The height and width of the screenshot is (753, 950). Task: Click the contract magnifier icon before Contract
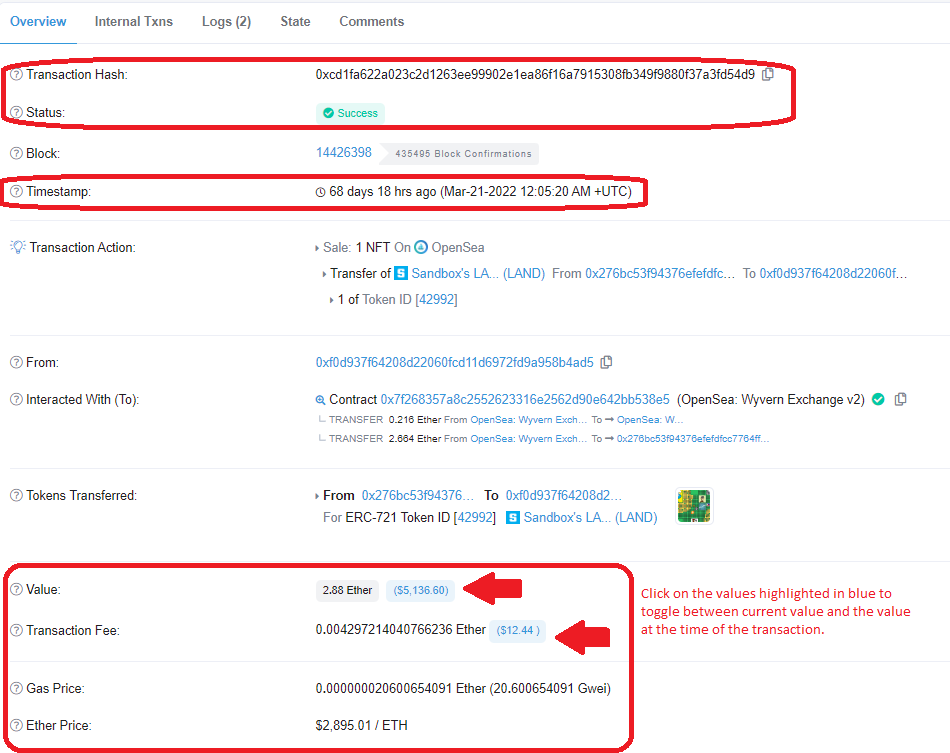point(321,400)
